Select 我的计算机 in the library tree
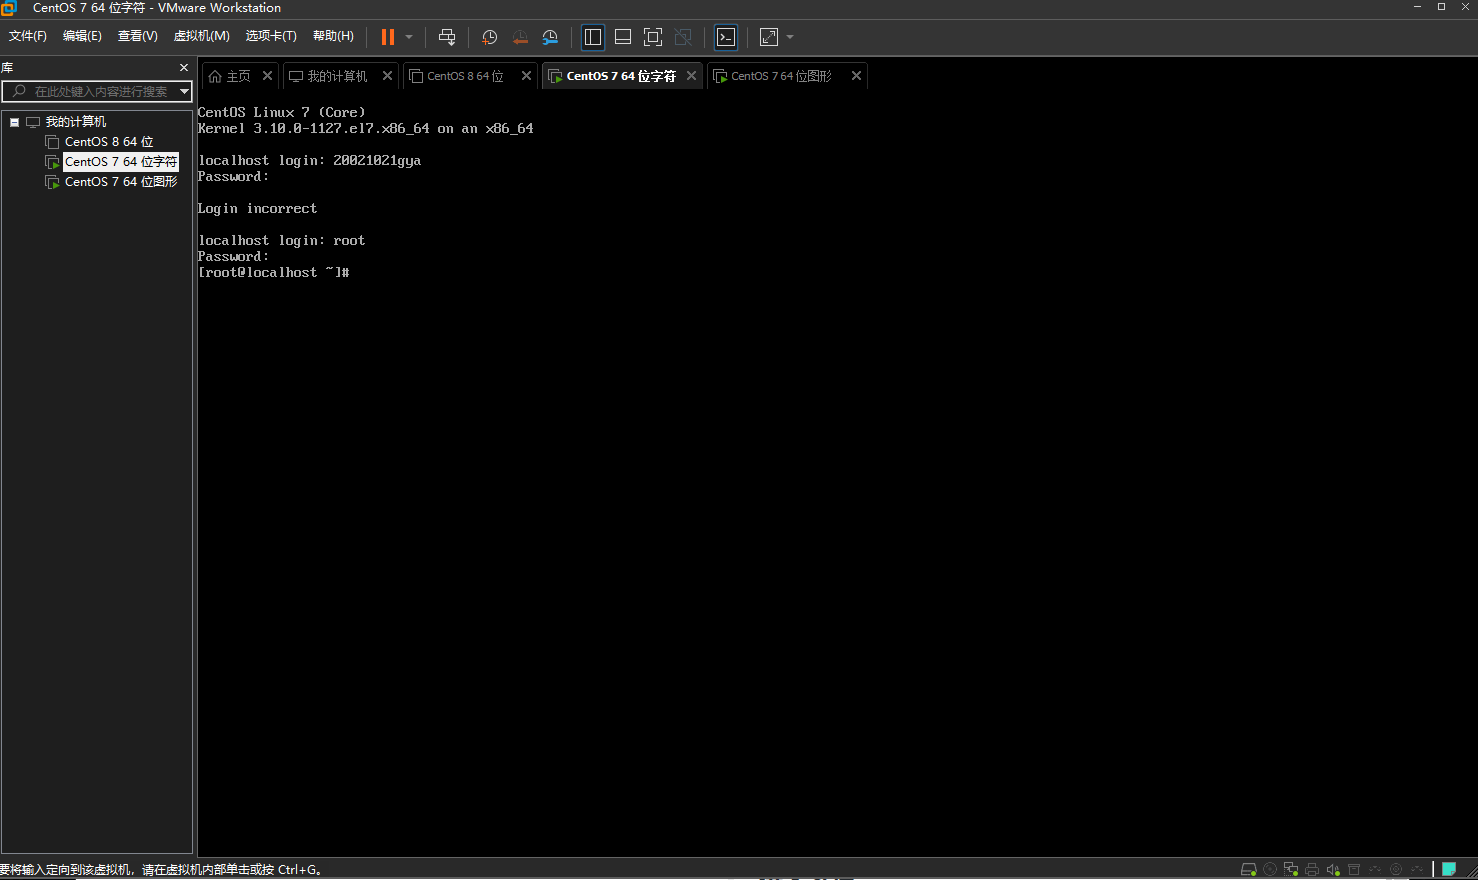The width and height of the screenshot is (1478, 880). (x=76, y=122)
